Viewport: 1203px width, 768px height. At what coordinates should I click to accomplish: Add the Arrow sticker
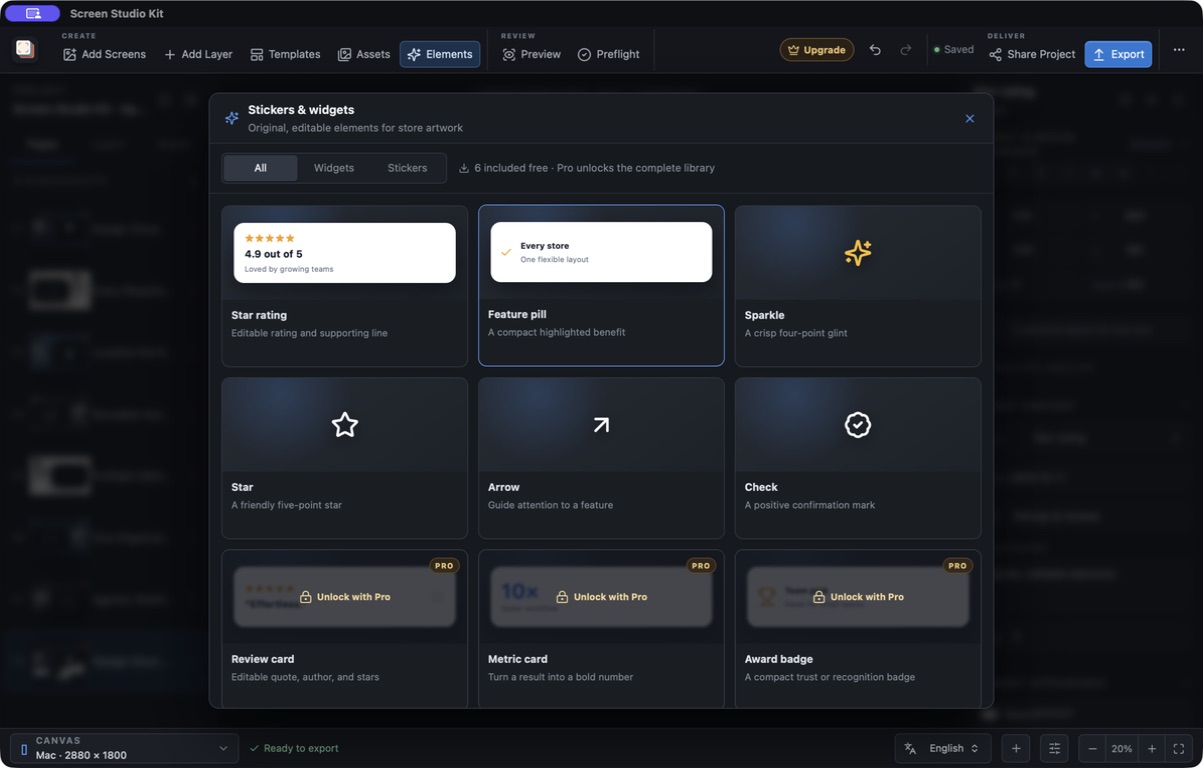point(601,458)
